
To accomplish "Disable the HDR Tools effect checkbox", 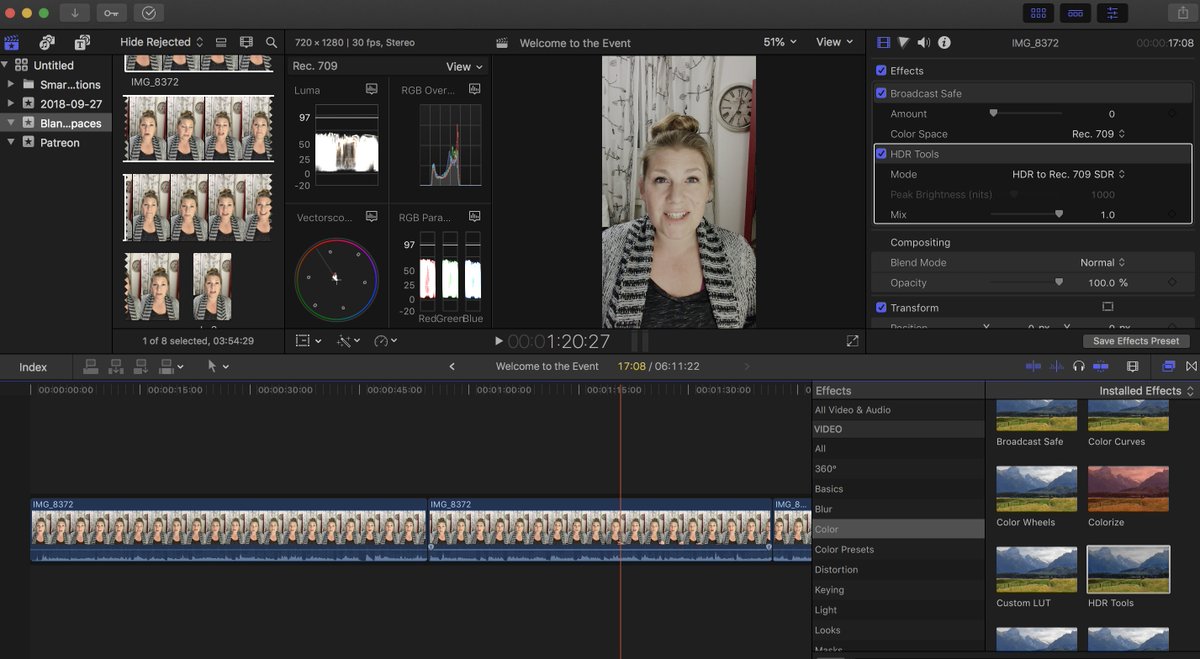I will coord(881,154).
